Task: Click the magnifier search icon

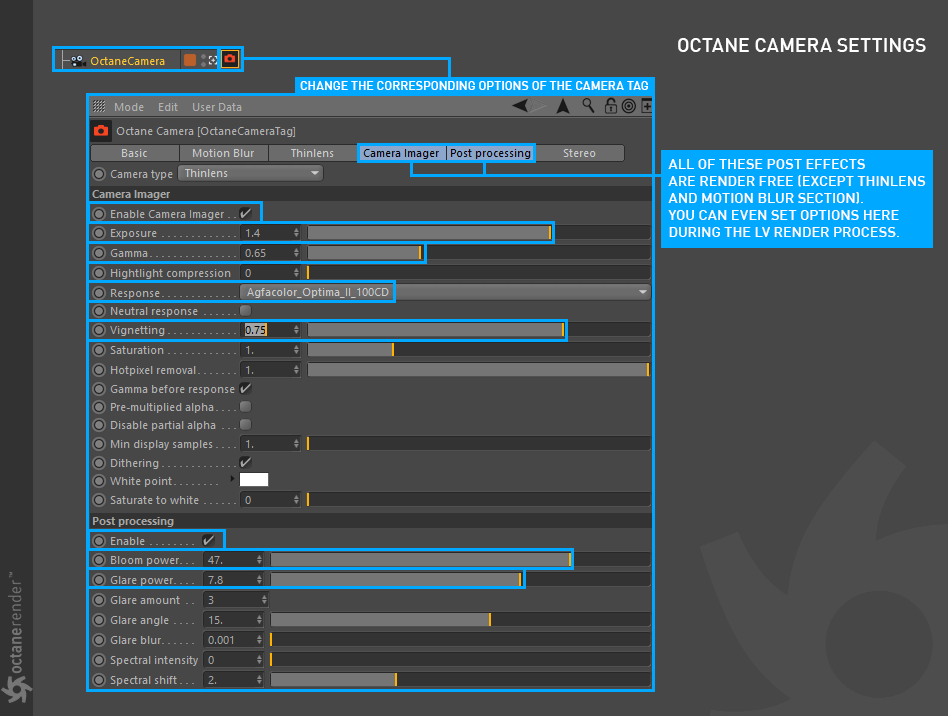Action: [x=588, y=106]
